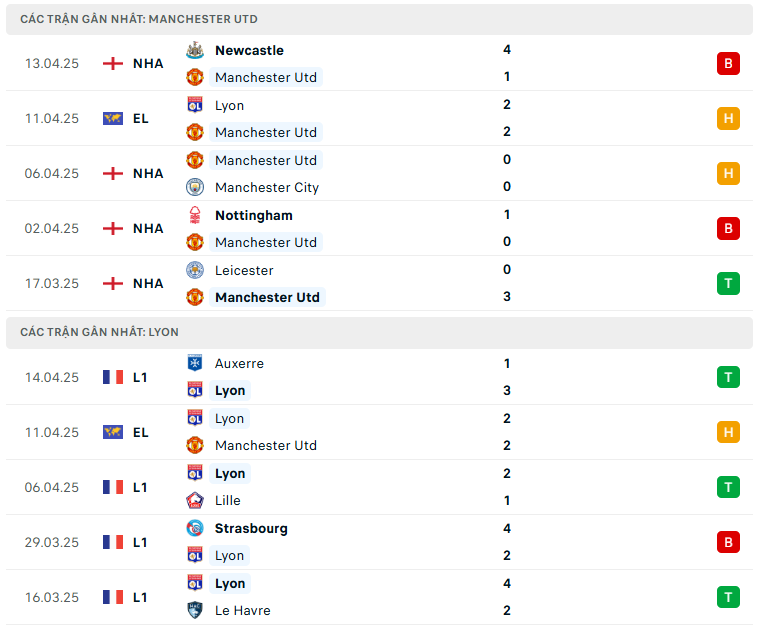Click the Lille club crest
The height and width of the screenshot is (635, 758).
tap(195, 500)
